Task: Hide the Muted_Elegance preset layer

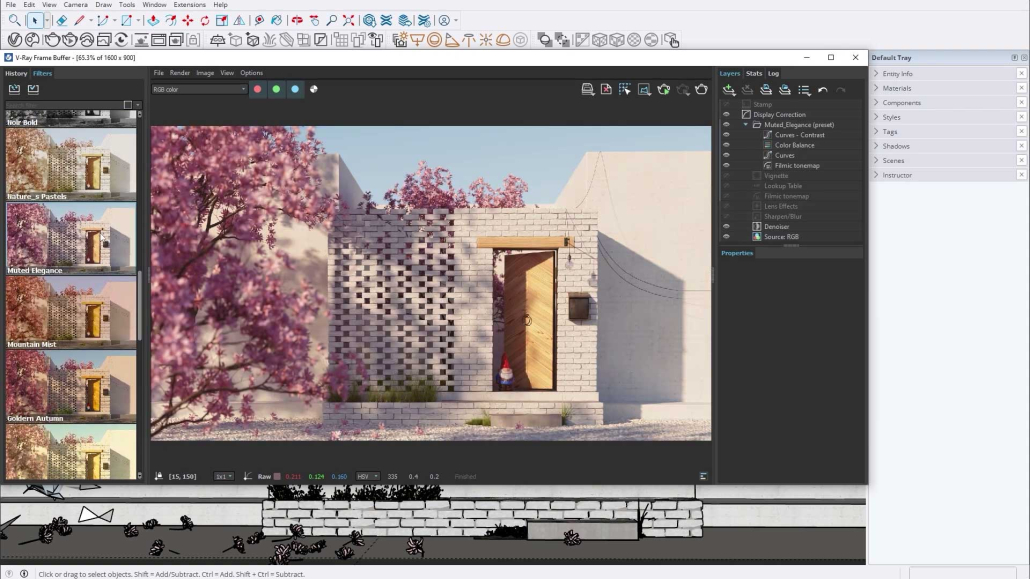Action: click(x=726, y=124)
